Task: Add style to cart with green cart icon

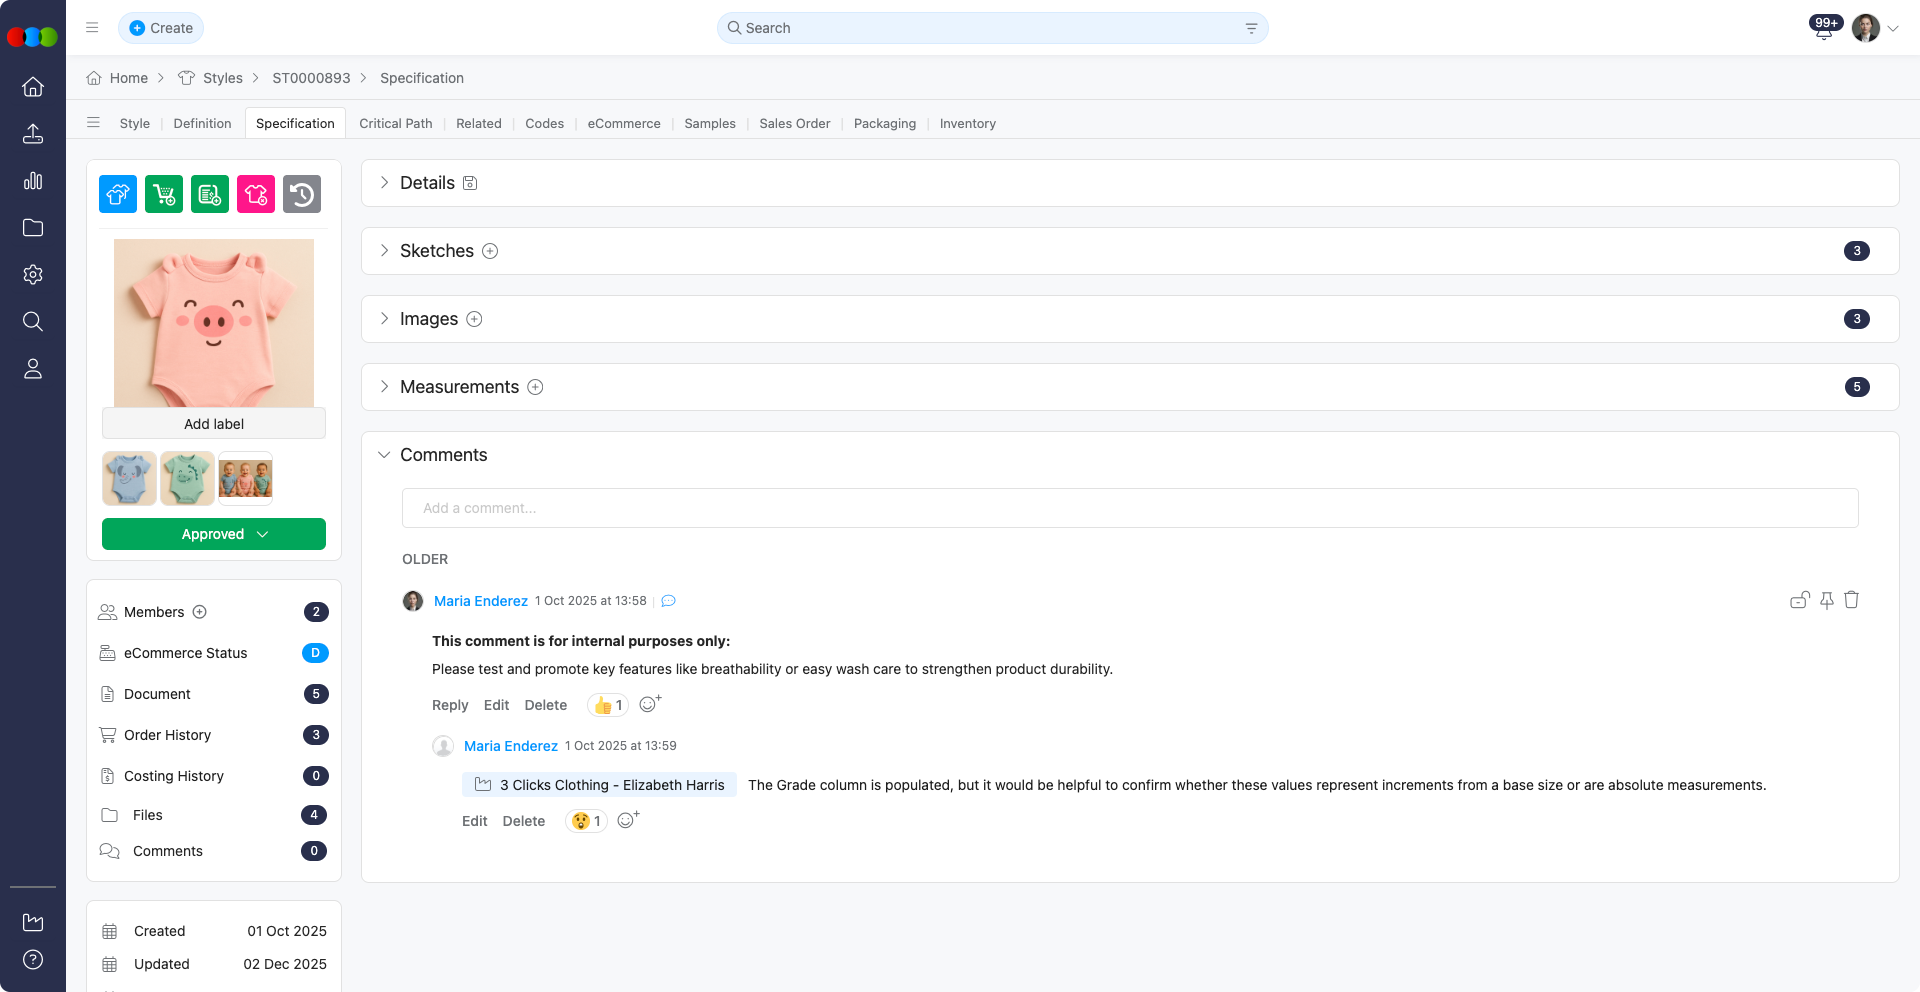Action: [163, 194]
